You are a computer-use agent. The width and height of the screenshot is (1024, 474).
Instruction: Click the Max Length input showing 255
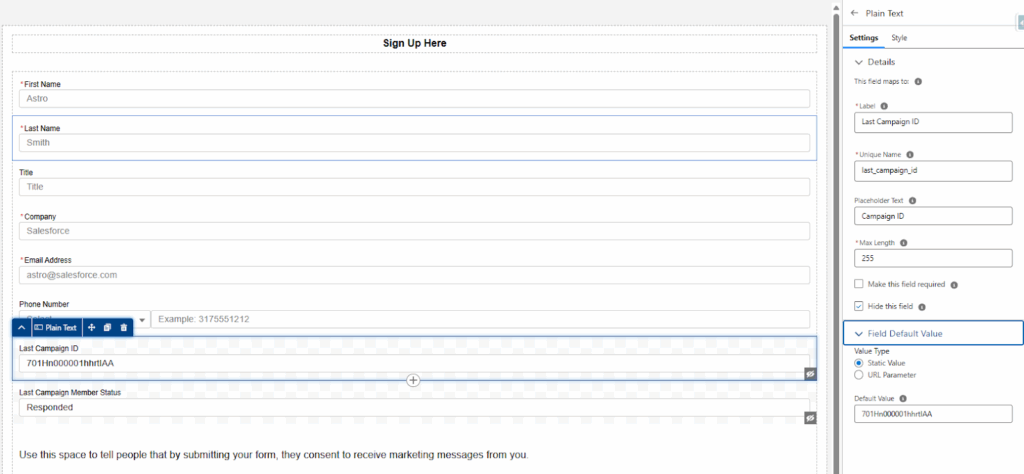pos(933,258)
